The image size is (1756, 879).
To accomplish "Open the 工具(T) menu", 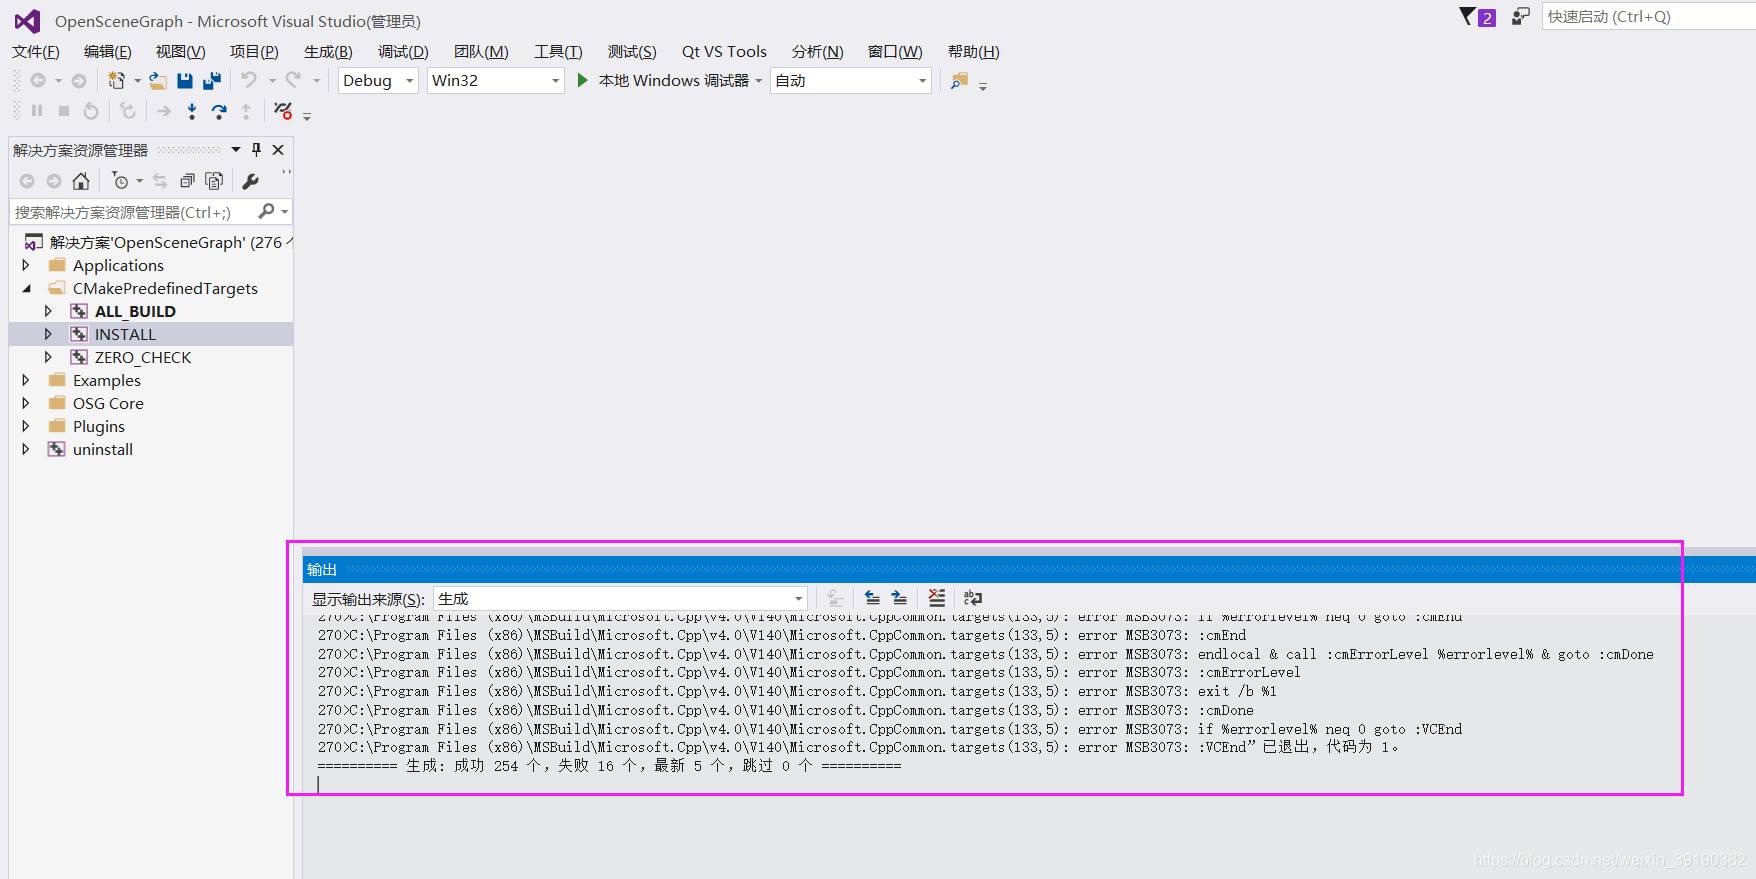I will click(x=558, y=52).
